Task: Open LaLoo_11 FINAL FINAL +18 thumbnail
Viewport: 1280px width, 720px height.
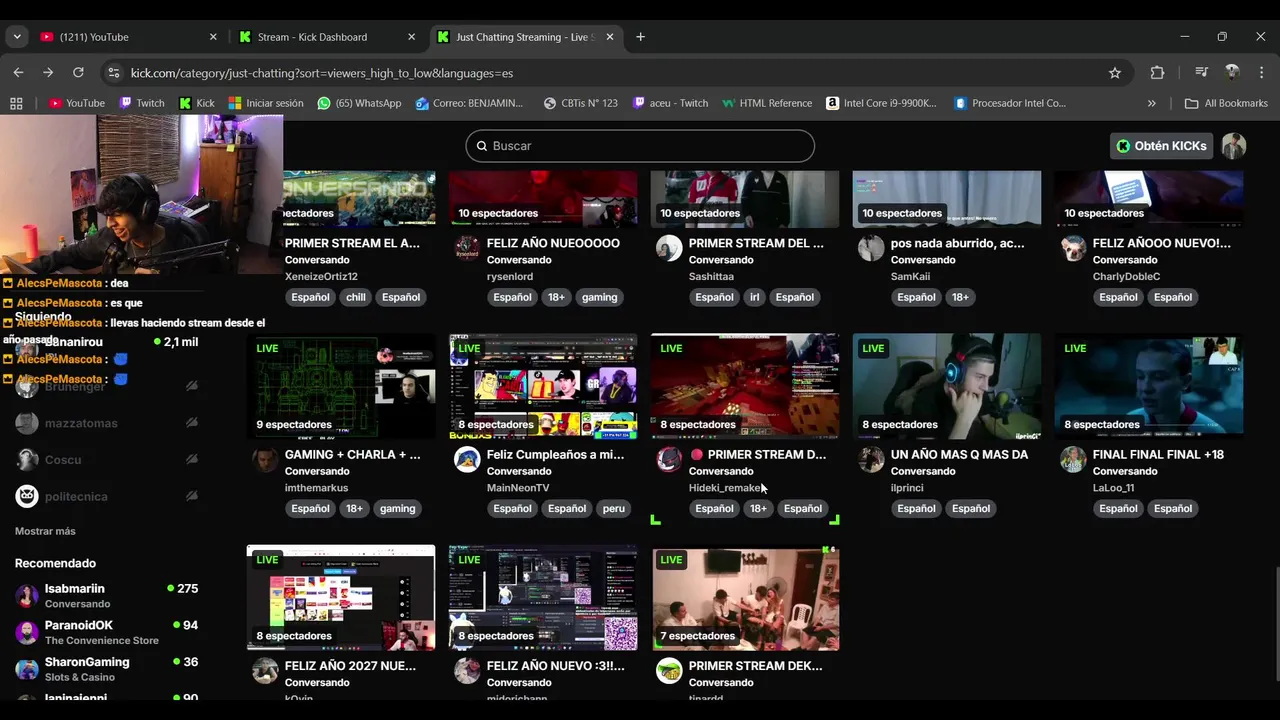Action: [1149, 386]
